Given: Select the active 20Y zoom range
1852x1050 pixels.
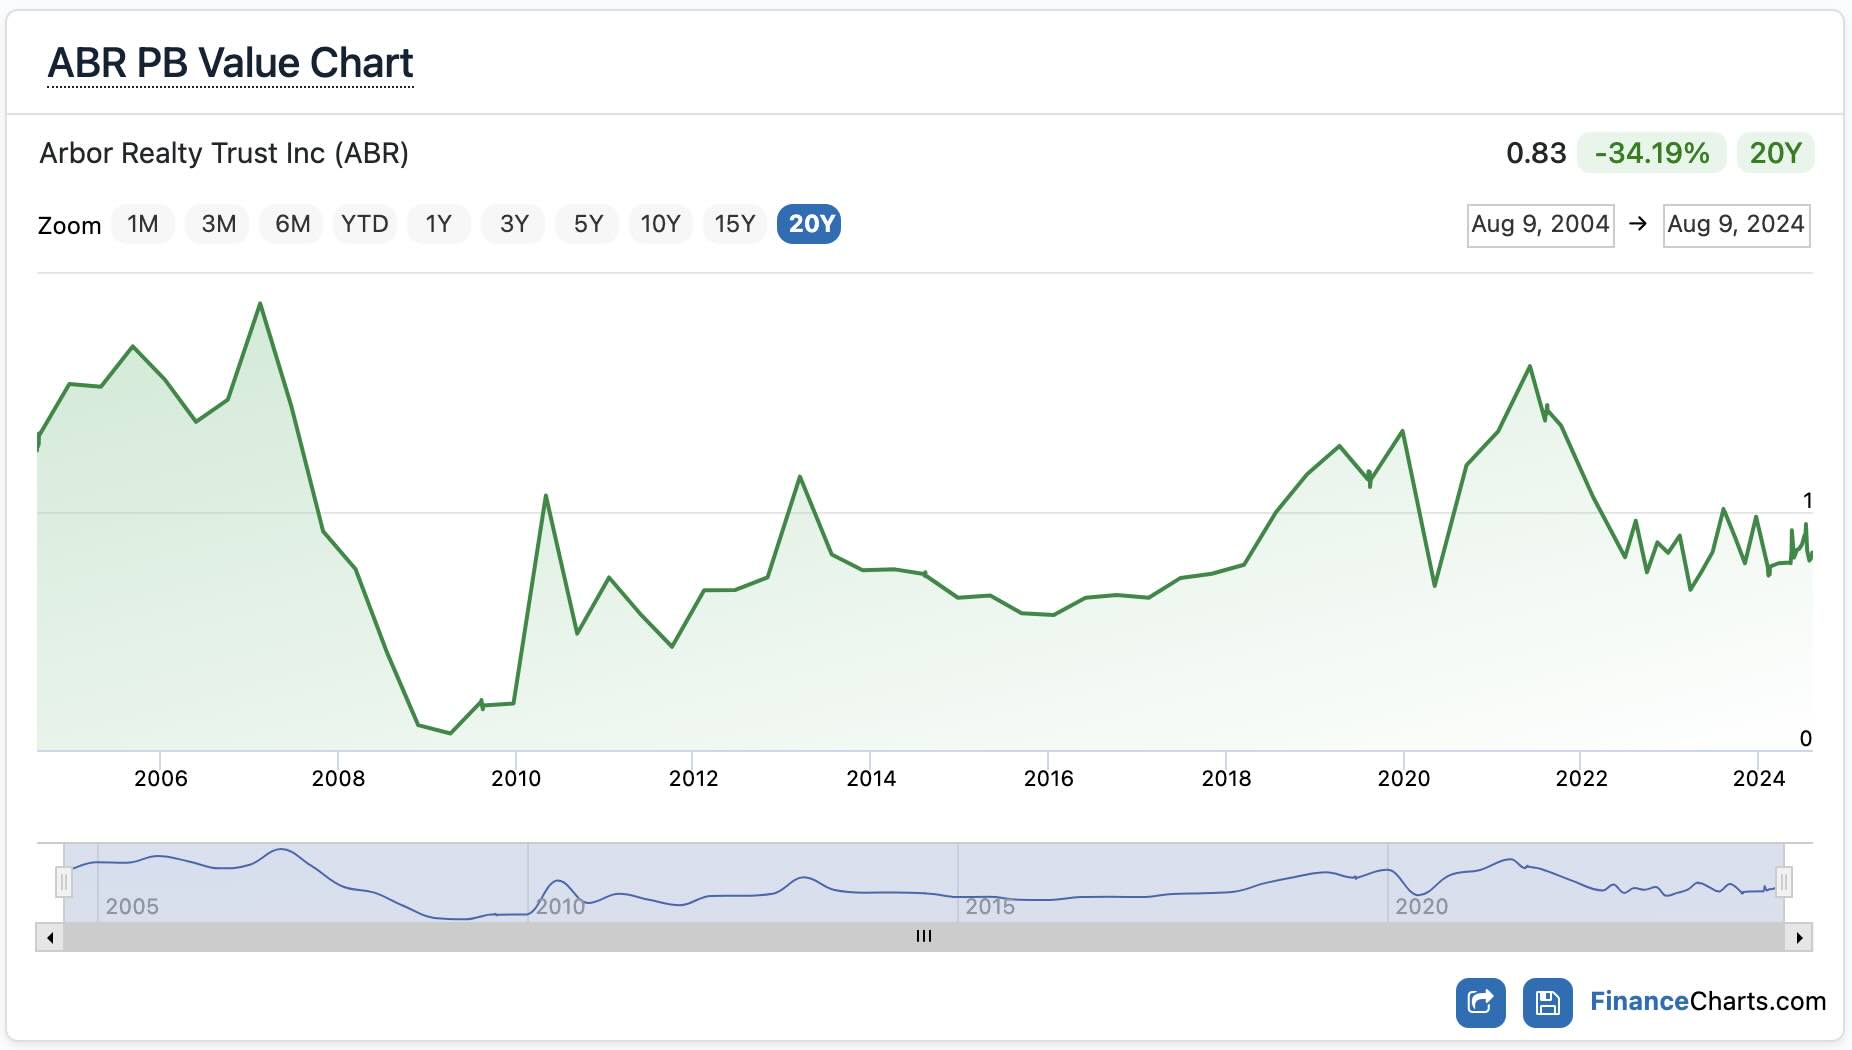Looking at the screenshot, I should point(809,224).
